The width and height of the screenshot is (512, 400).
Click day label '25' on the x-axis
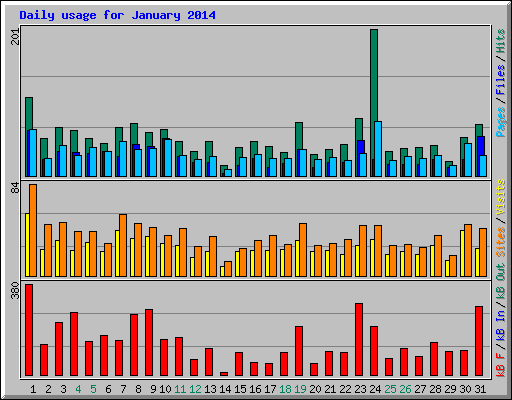pyautogui.click(x=390, y=389)
